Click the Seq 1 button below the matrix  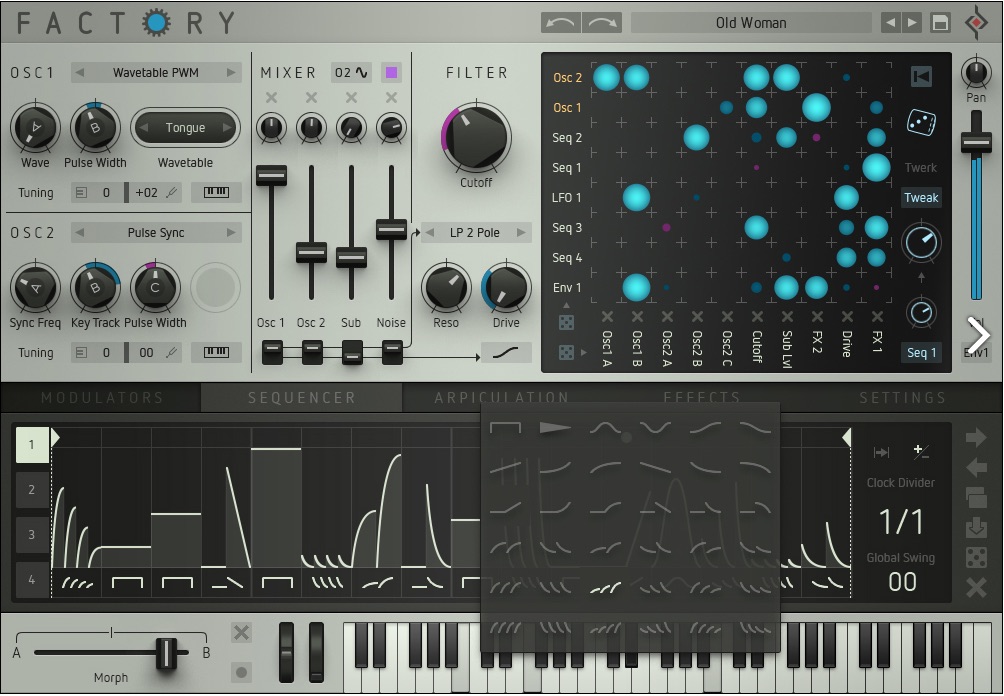pos(921,353)
